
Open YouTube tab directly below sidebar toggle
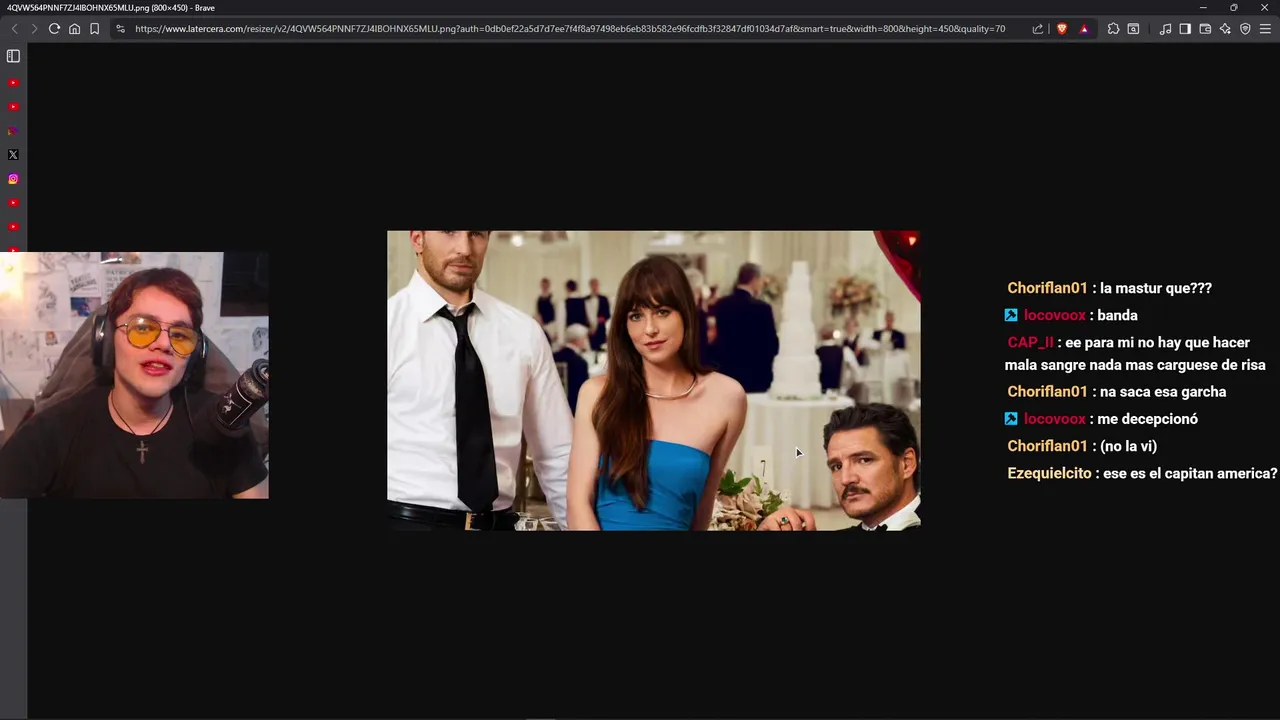pos(13,83)
